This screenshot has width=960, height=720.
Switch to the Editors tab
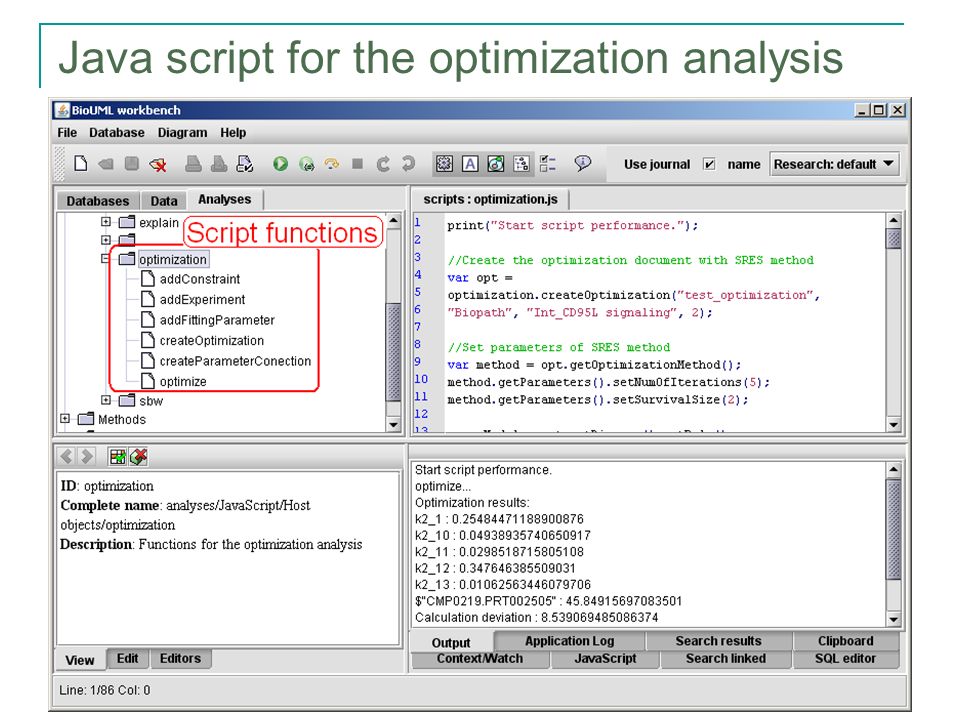181,659
